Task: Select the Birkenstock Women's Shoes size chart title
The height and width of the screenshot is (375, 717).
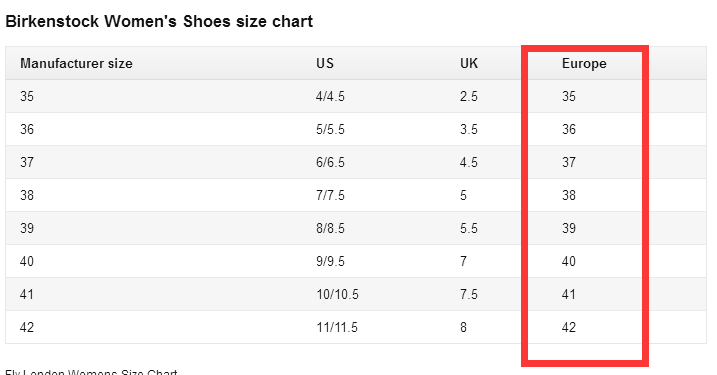Action: pos(159,21)
